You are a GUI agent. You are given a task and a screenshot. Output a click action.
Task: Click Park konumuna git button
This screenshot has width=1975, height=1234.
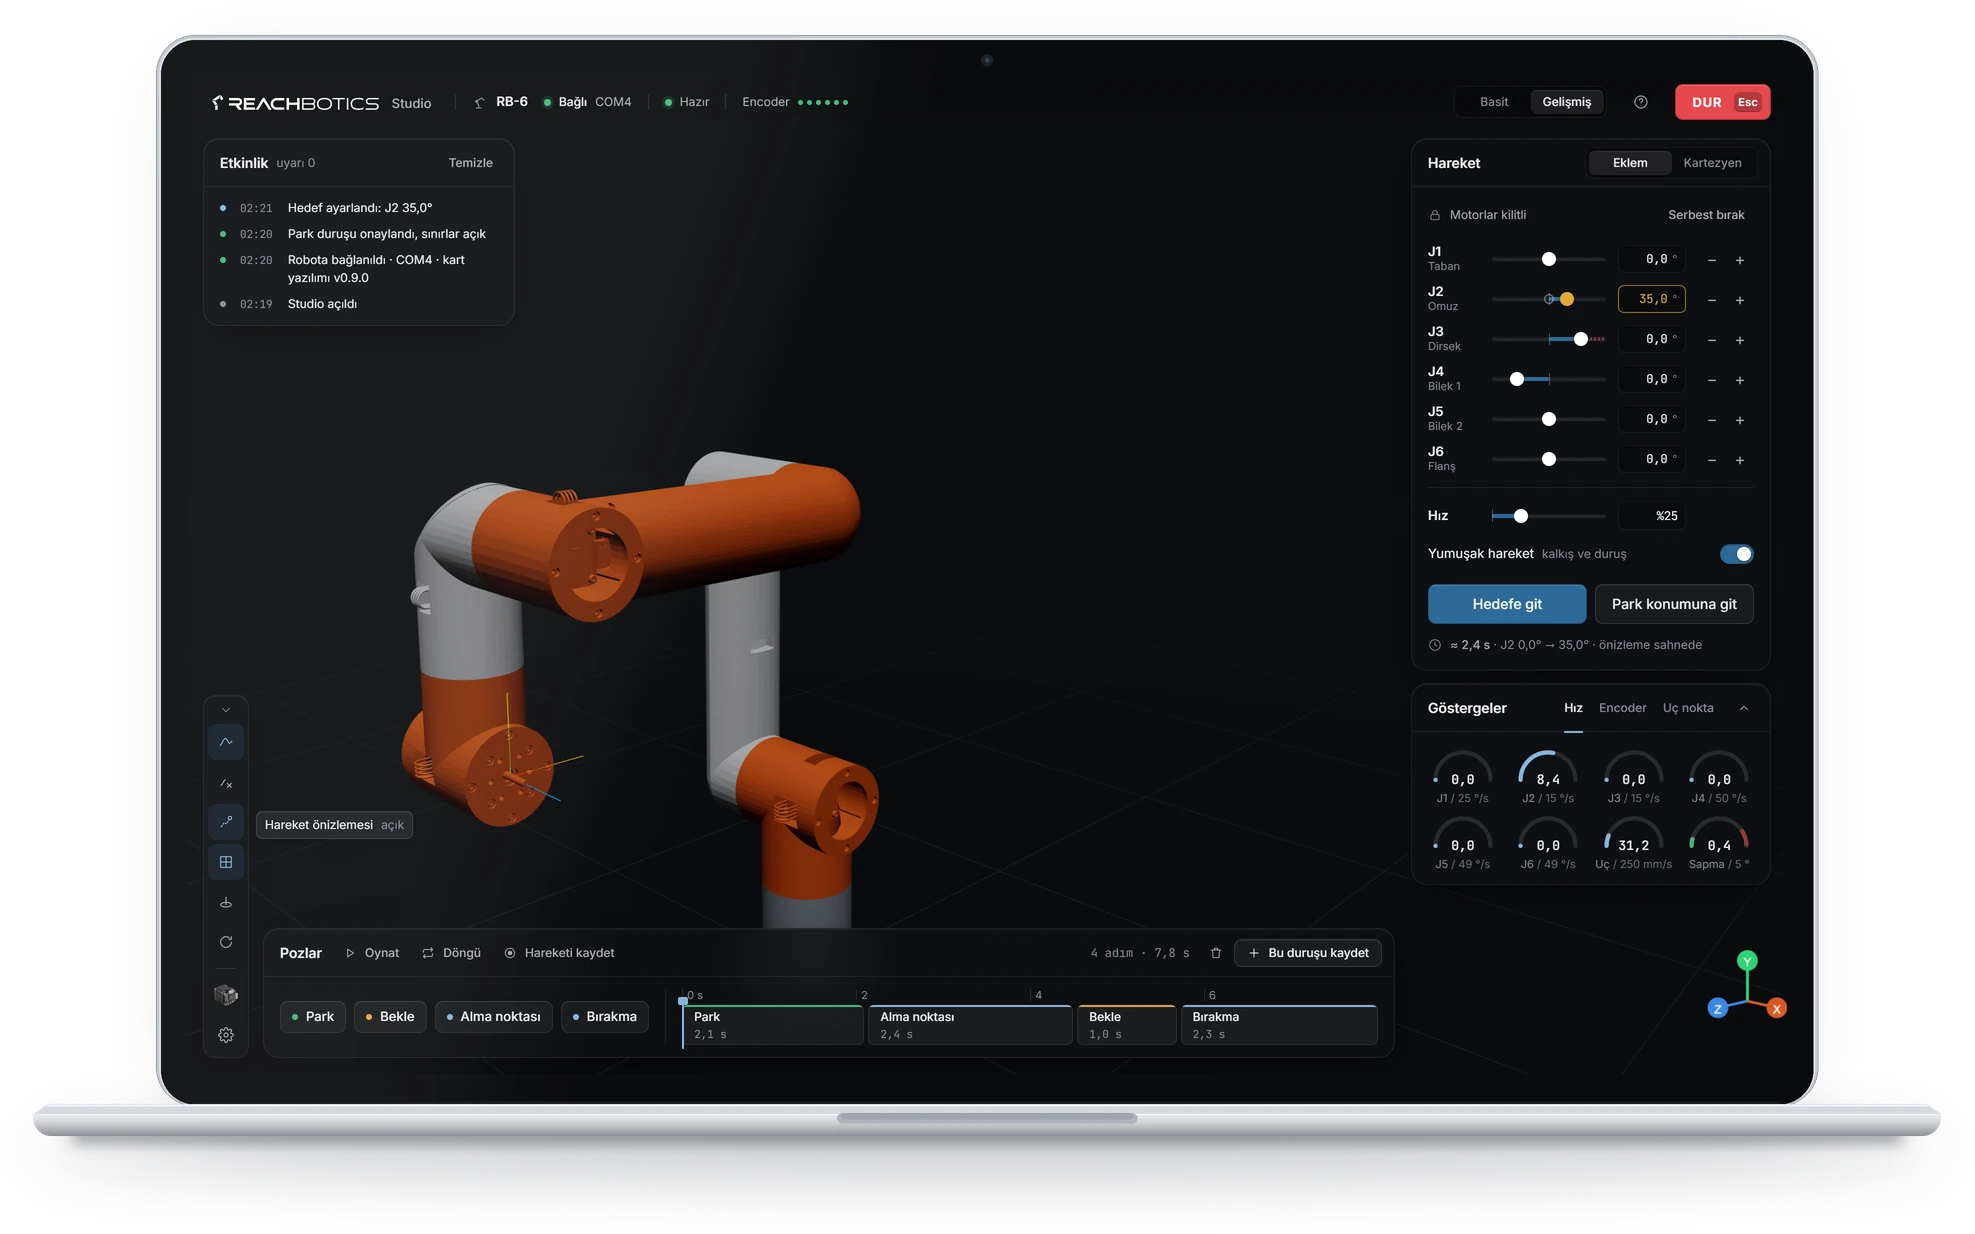[x=1674, y=604]
